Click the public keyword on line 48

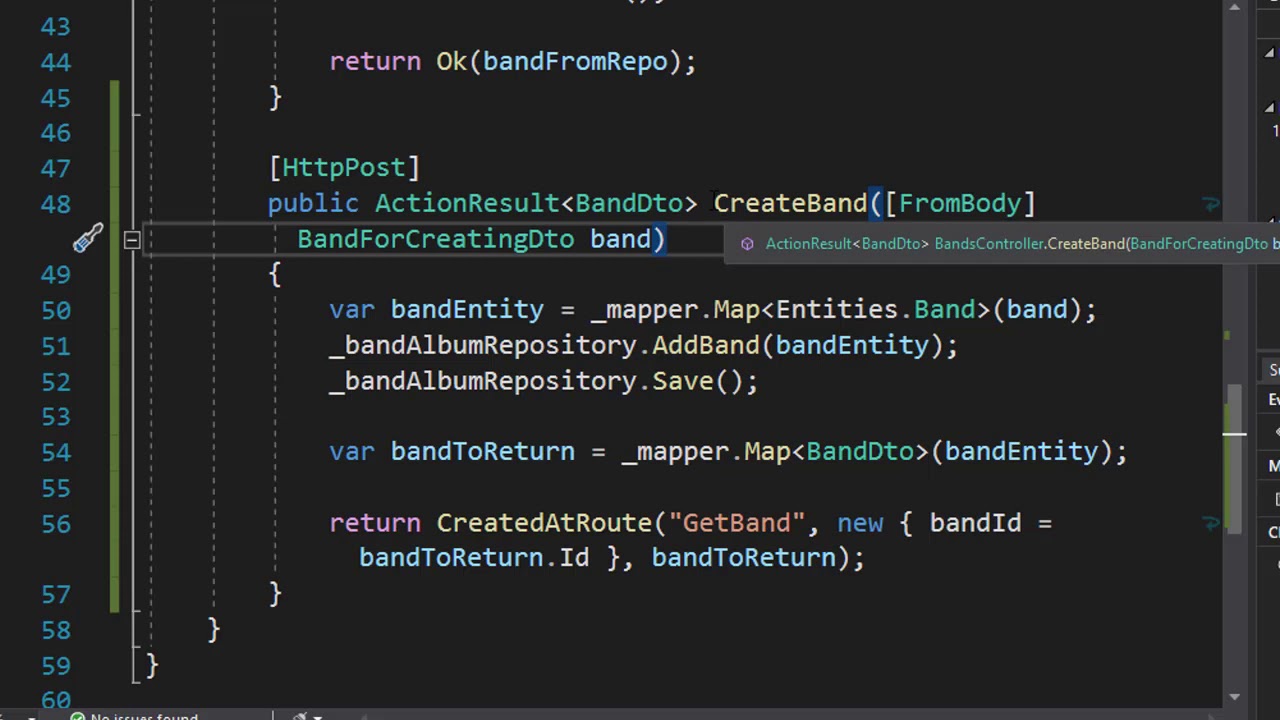[x=313, y=204]
